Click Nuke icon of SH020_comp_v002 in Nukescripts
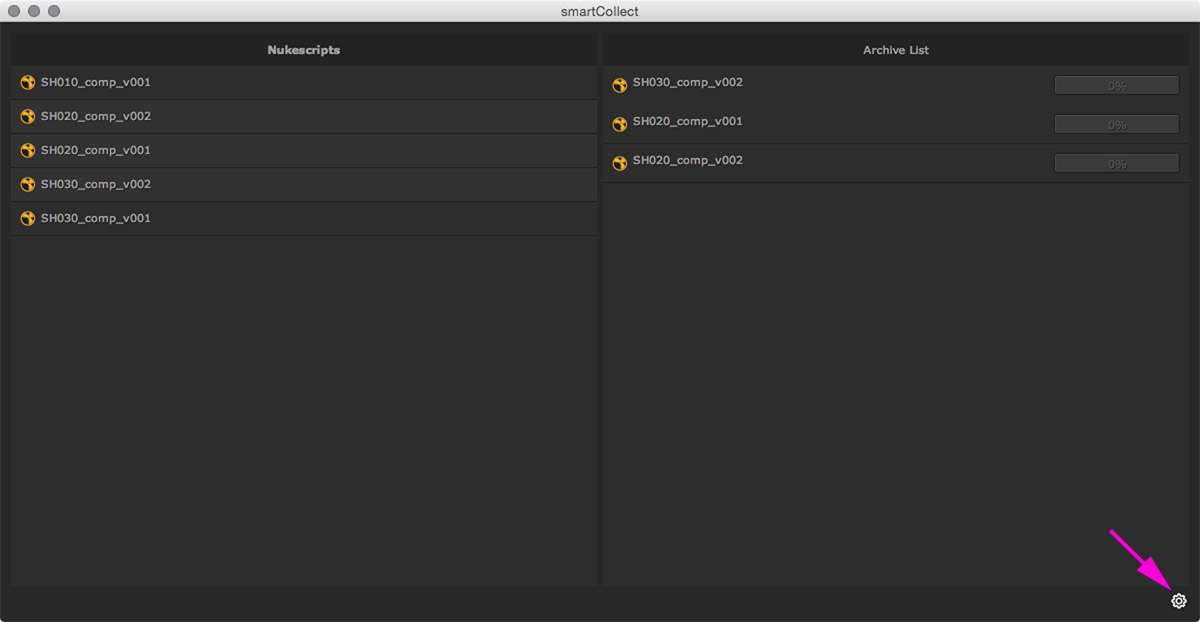 (x=28, y=117)
